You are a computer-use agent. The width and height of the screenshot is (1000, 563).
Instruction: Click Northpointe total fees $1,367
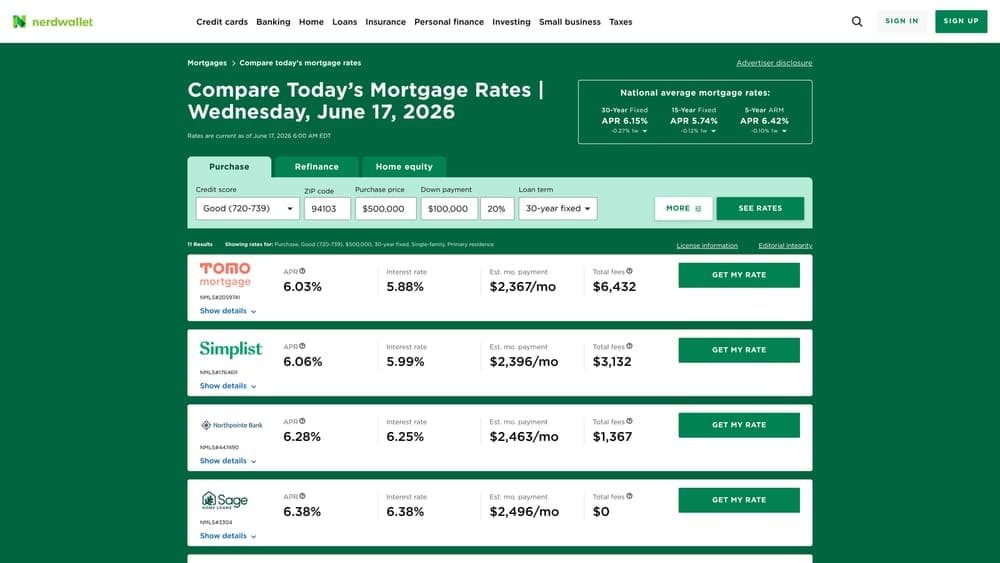tap(612, 437)
